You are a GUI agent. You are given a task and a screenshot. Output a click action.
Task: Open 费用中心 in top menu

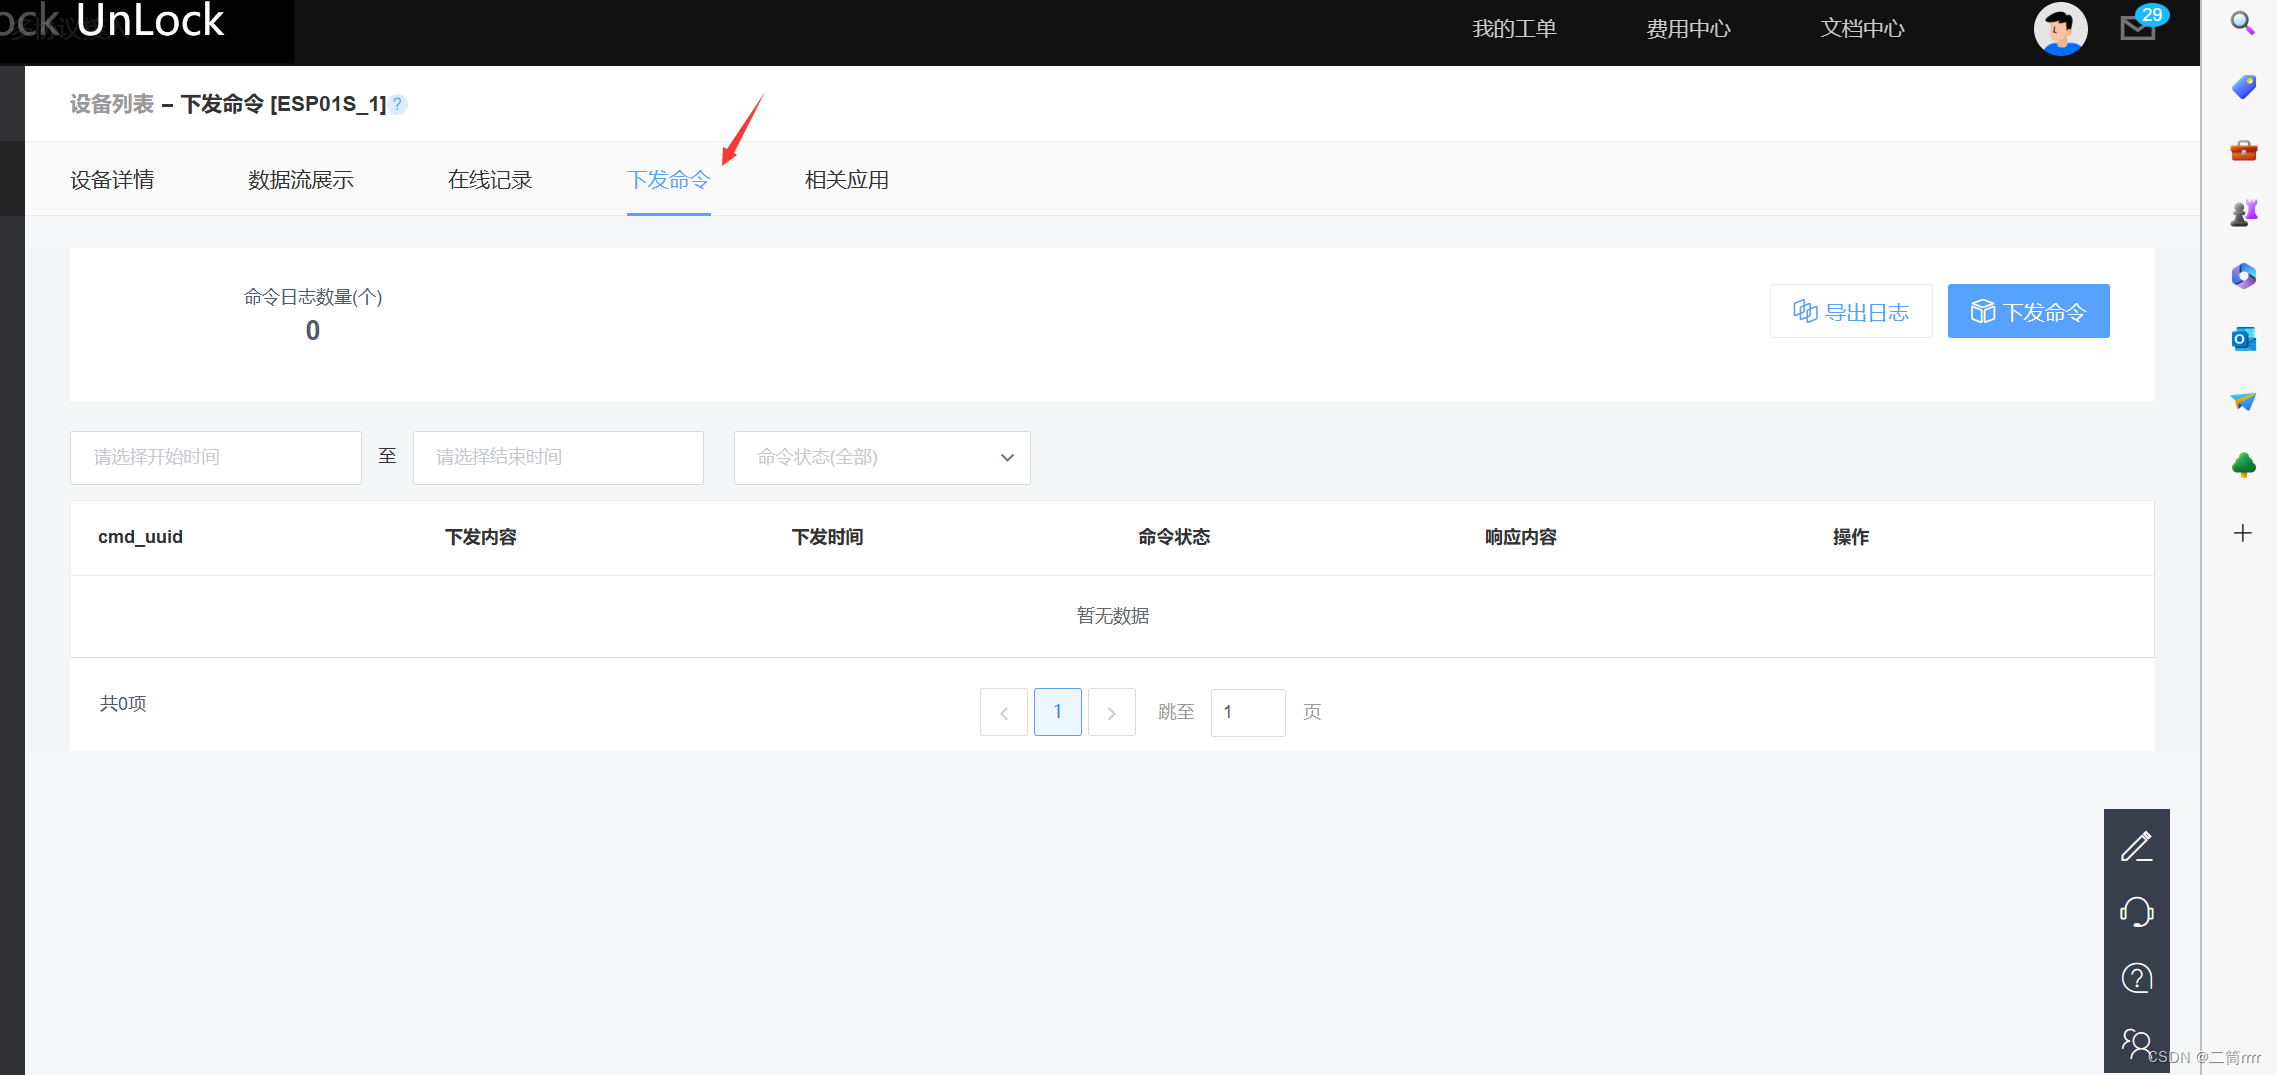point(1688,29)
